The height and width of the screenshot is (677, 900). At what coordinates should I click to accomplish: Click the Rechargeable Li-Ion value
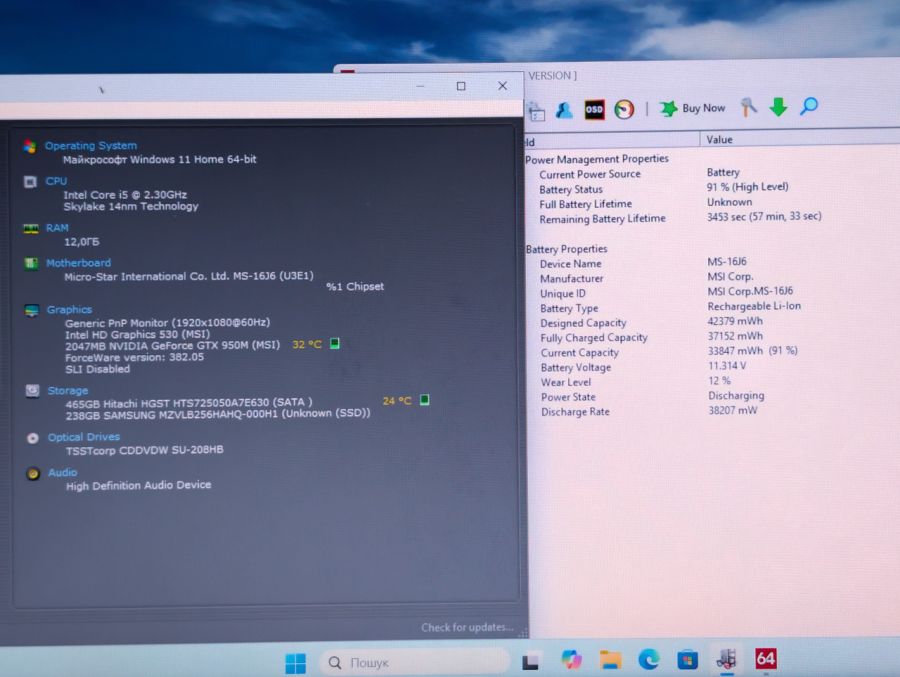click(x=754, y=306)
